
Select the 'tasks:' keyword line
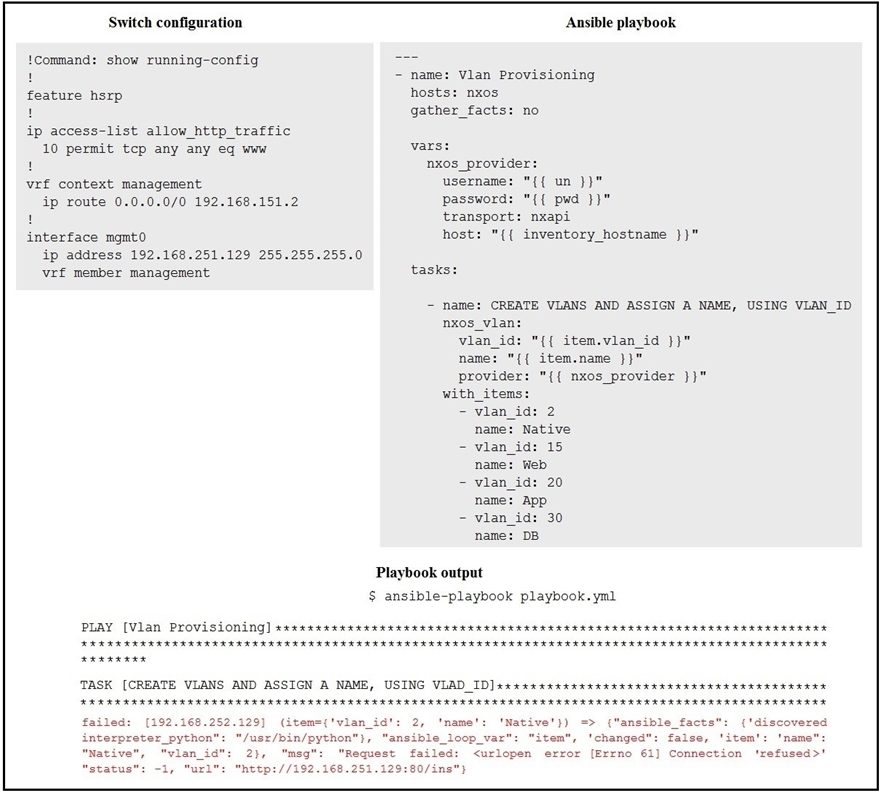pos(434,270)
